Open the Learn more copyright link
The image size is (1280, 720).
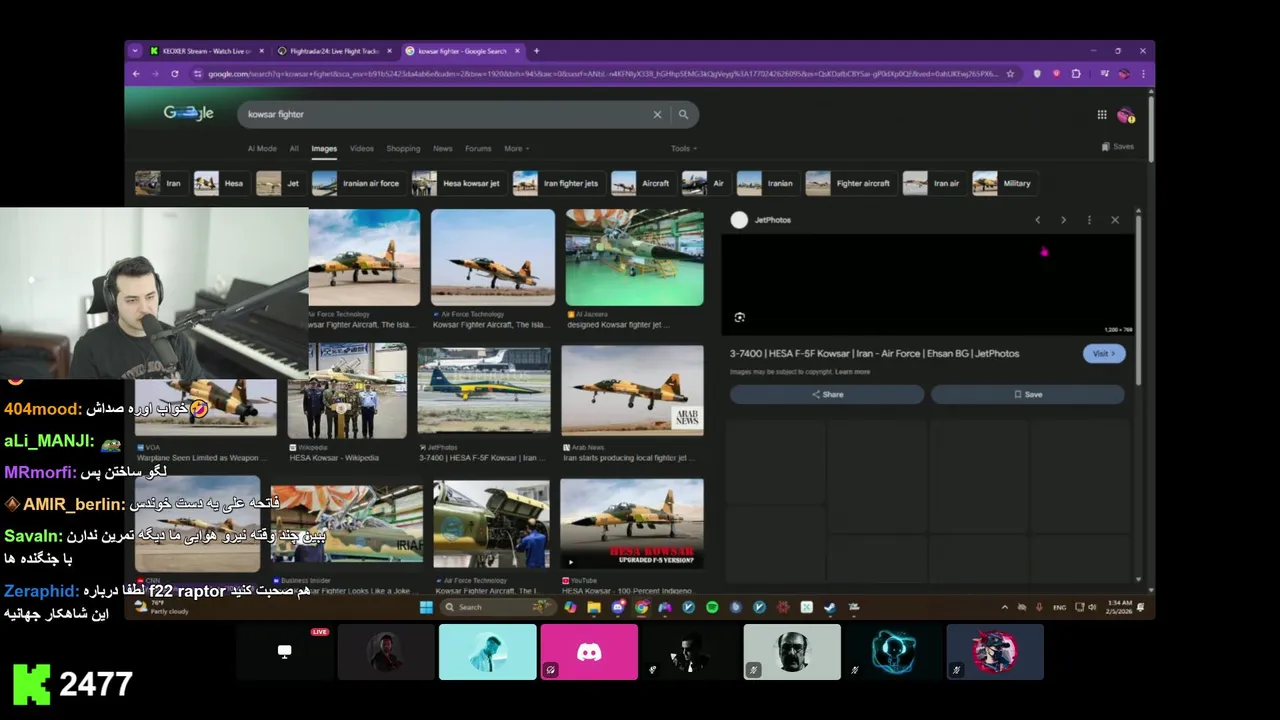(x=853, y=372)
